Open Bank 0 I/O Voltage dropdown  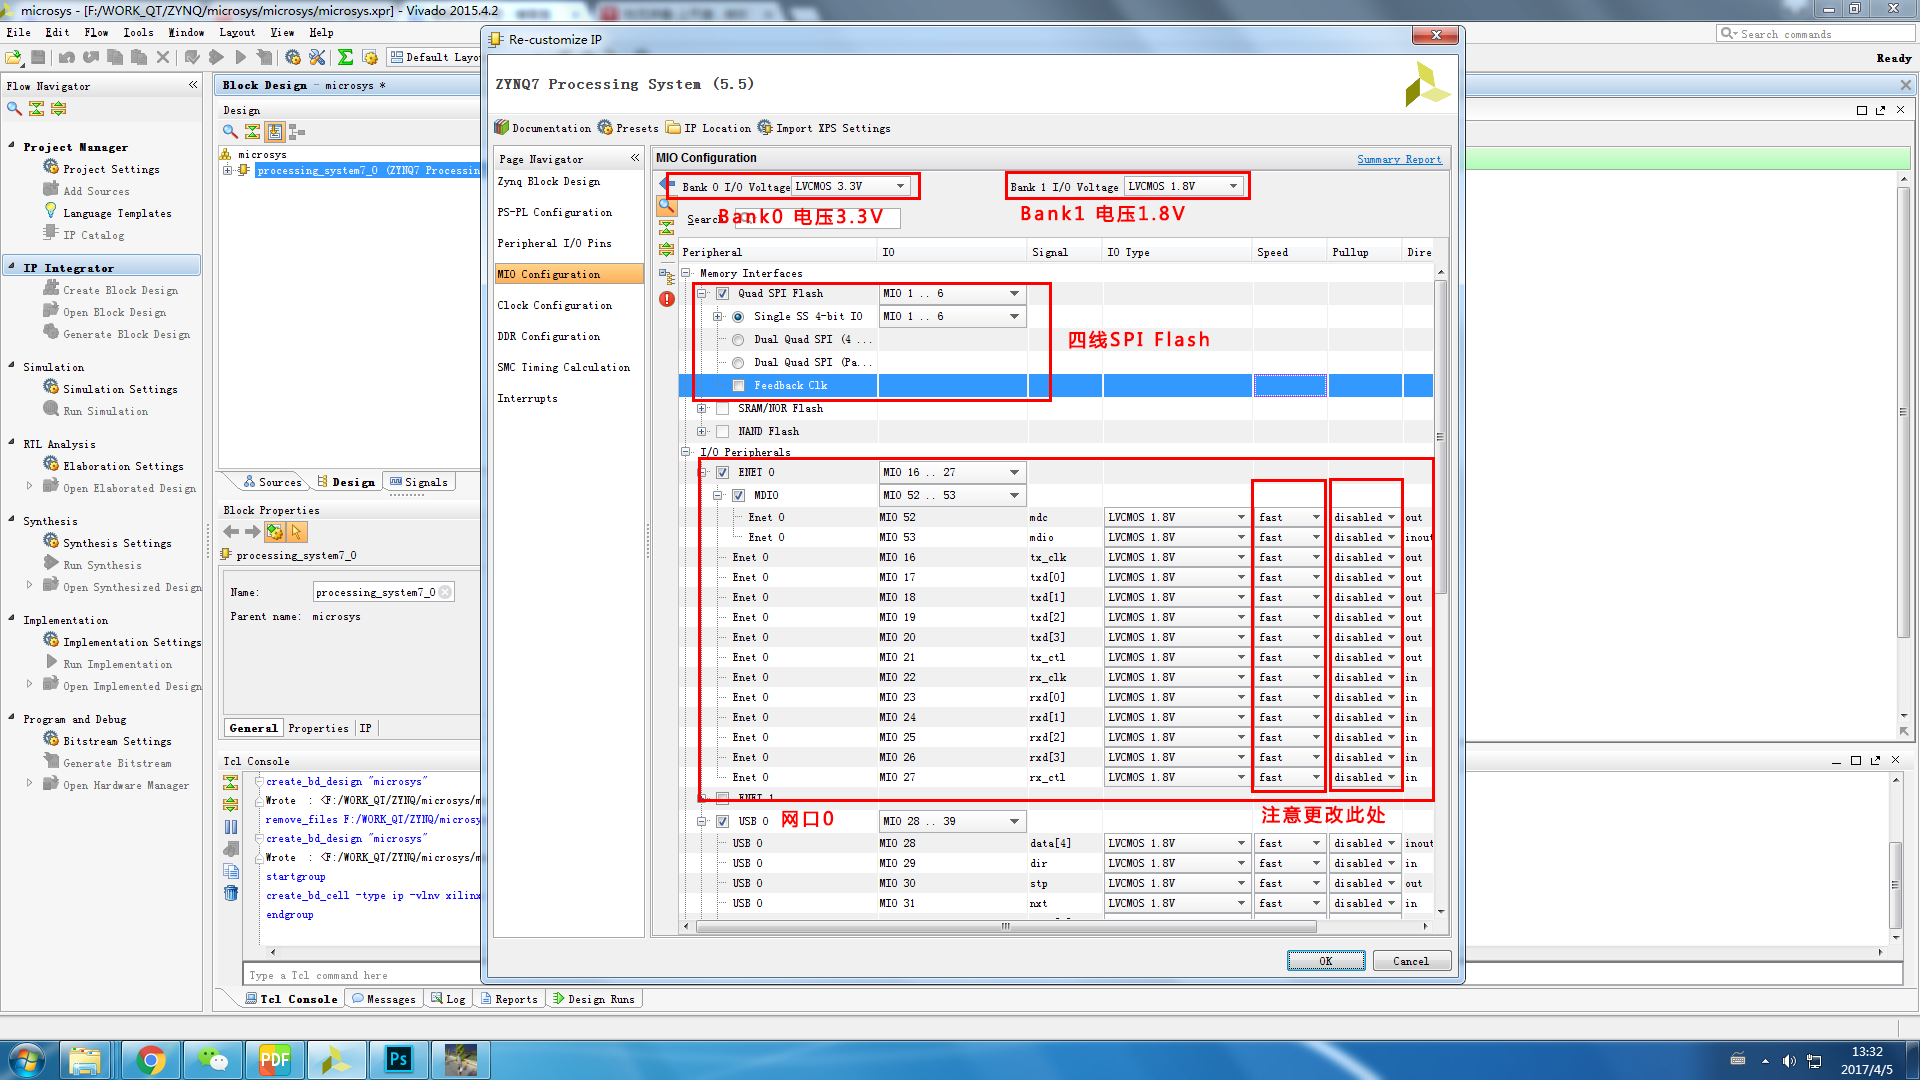(x=851, y=186)
